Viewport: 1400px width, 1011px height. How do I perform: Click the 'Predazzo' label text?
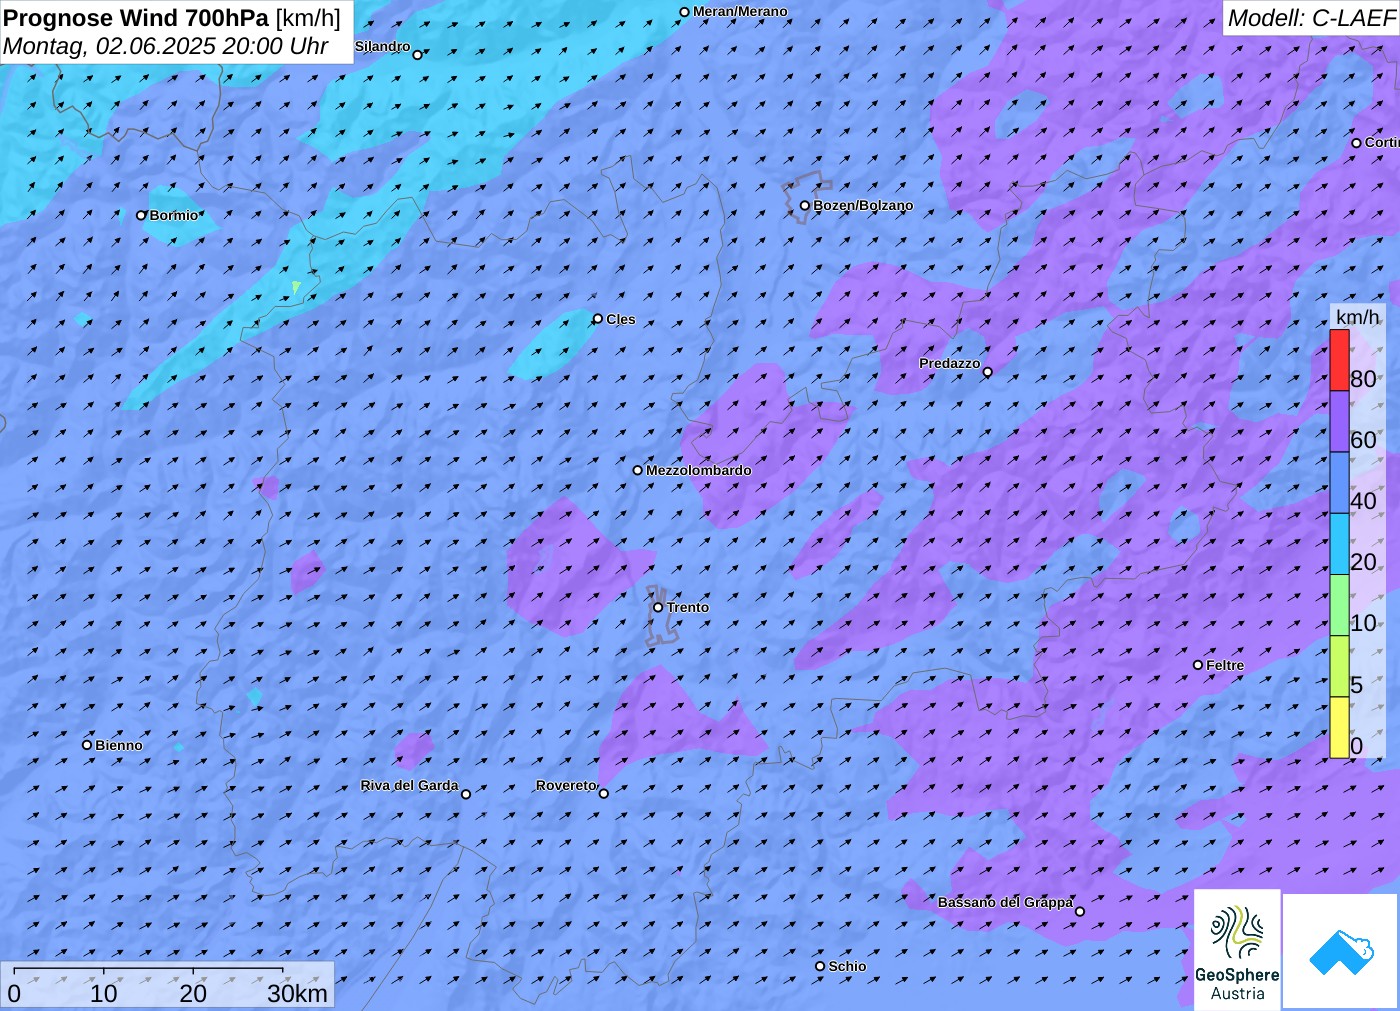point(950,363)
